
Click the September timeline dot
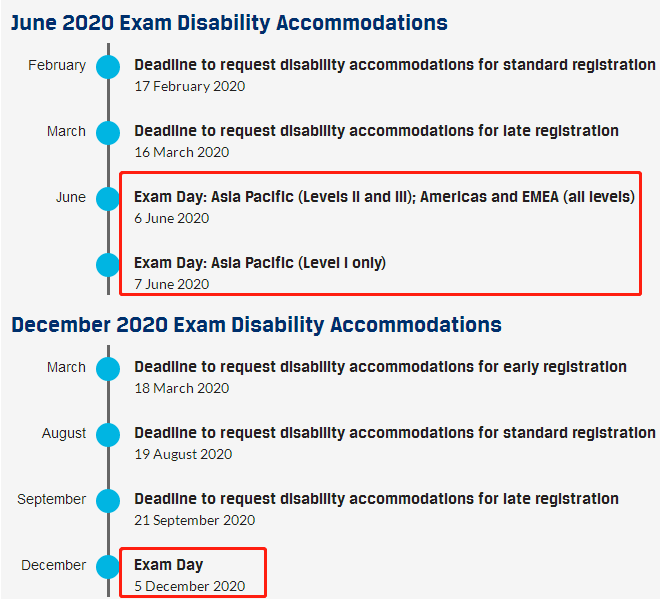click(108, 501)
